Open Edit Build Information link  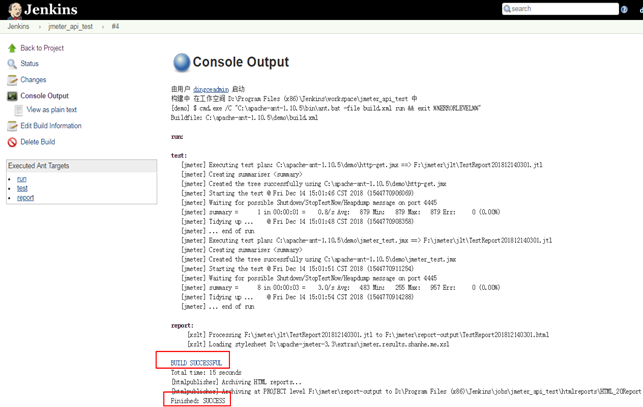(51, 126)
